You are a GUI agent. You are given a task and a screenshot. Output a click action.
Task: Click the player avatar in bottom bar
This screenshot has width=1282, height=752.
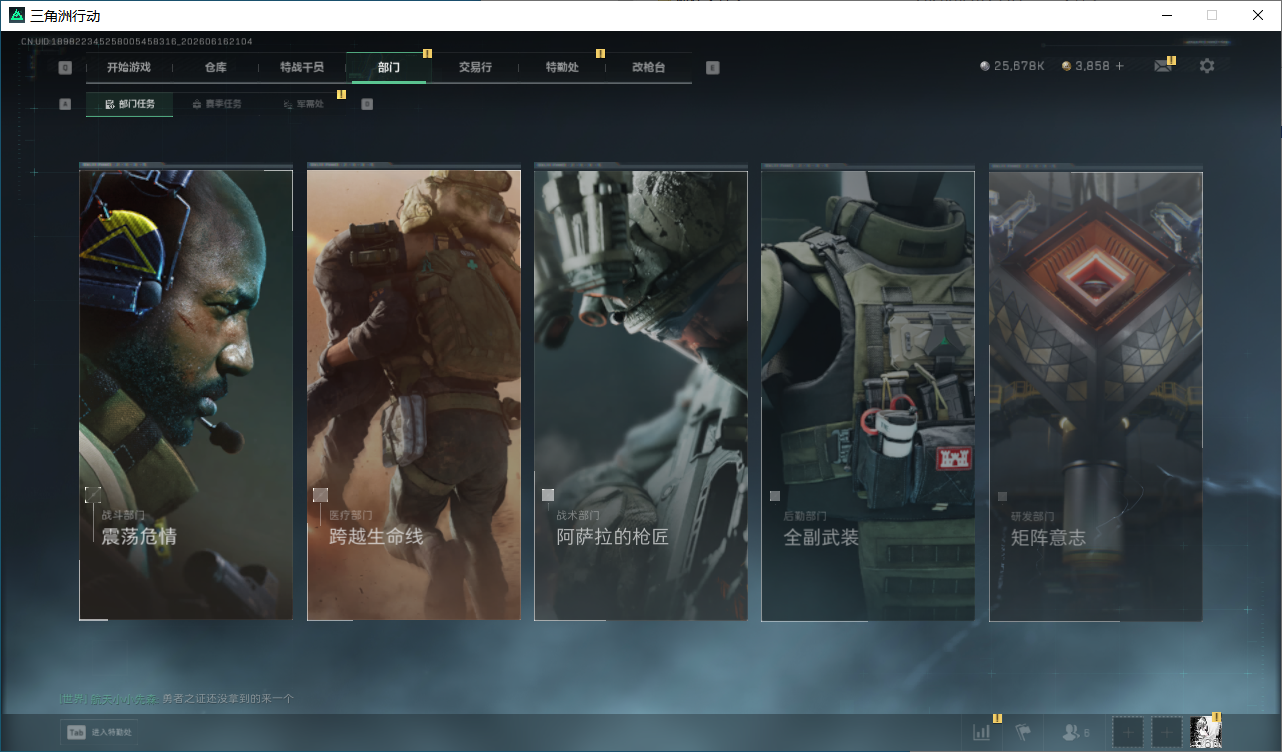[x=1207, y=732]
